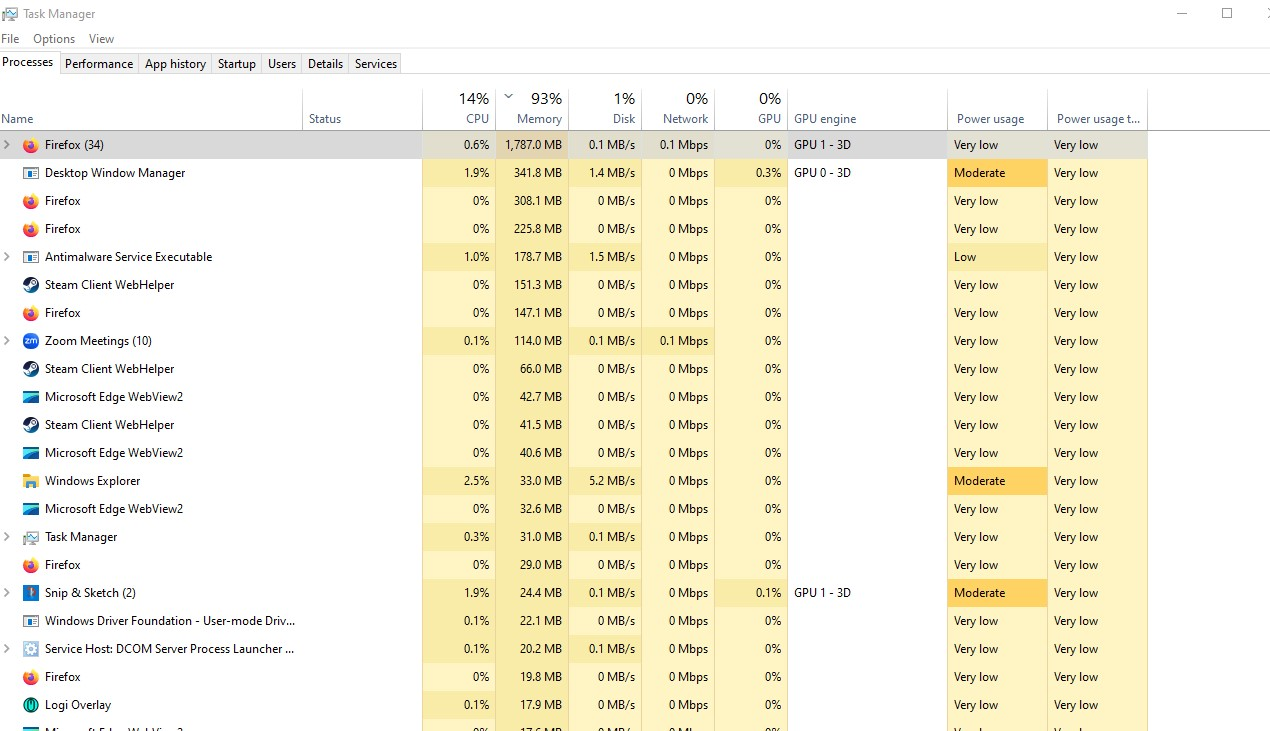Click the Zoom Meetings process icon
1270x731 pixels.
click(30, 341)
